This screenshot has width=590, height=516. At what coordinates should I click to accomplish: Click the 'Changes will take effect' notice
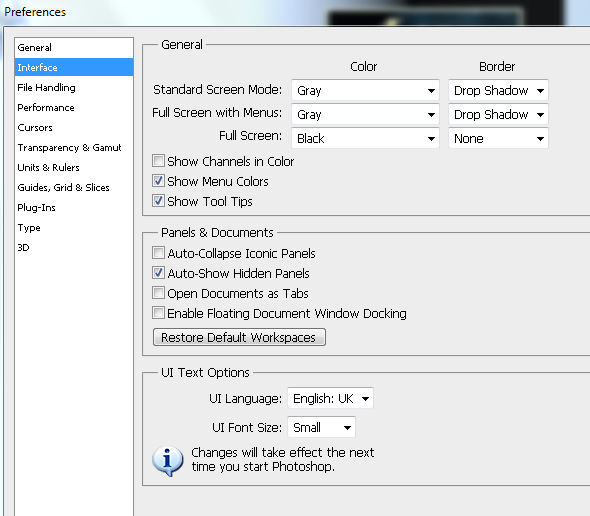283,460
